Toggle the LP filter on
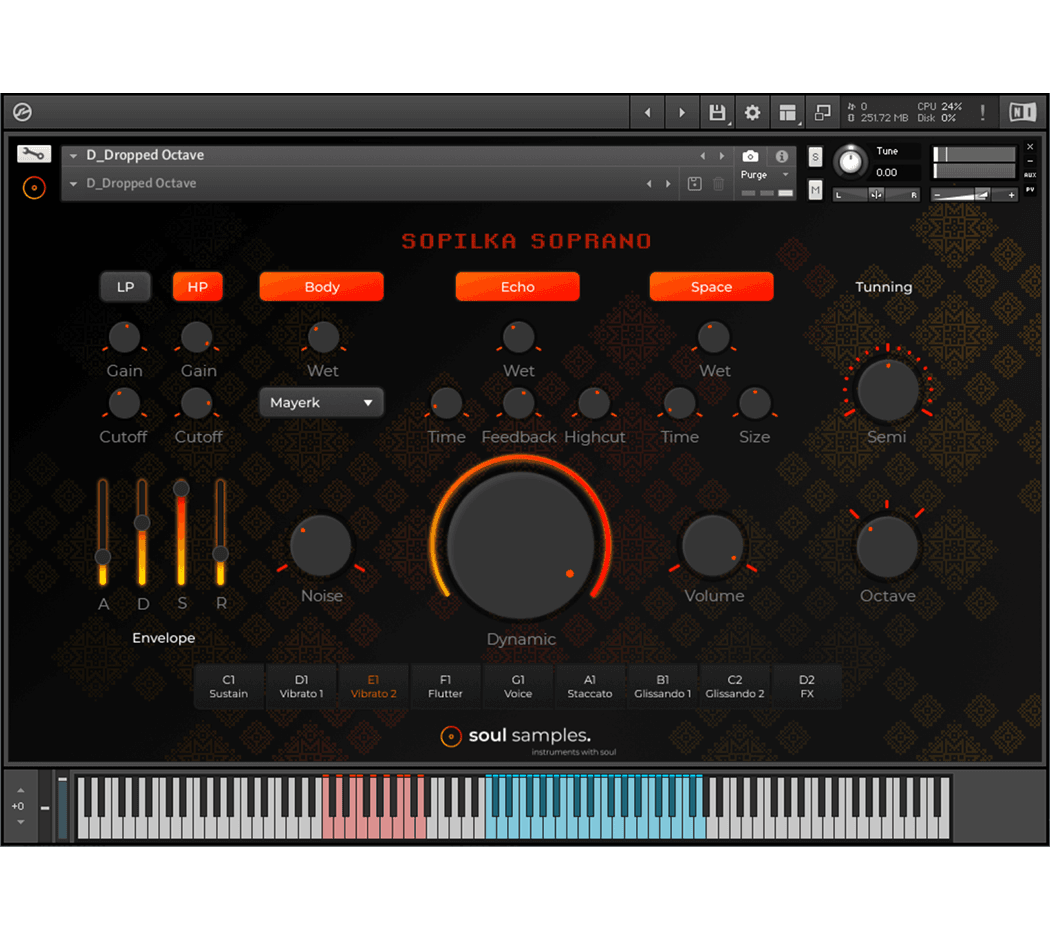The height and width of the screenshot is (940, 1050). [x=125, y=287]
